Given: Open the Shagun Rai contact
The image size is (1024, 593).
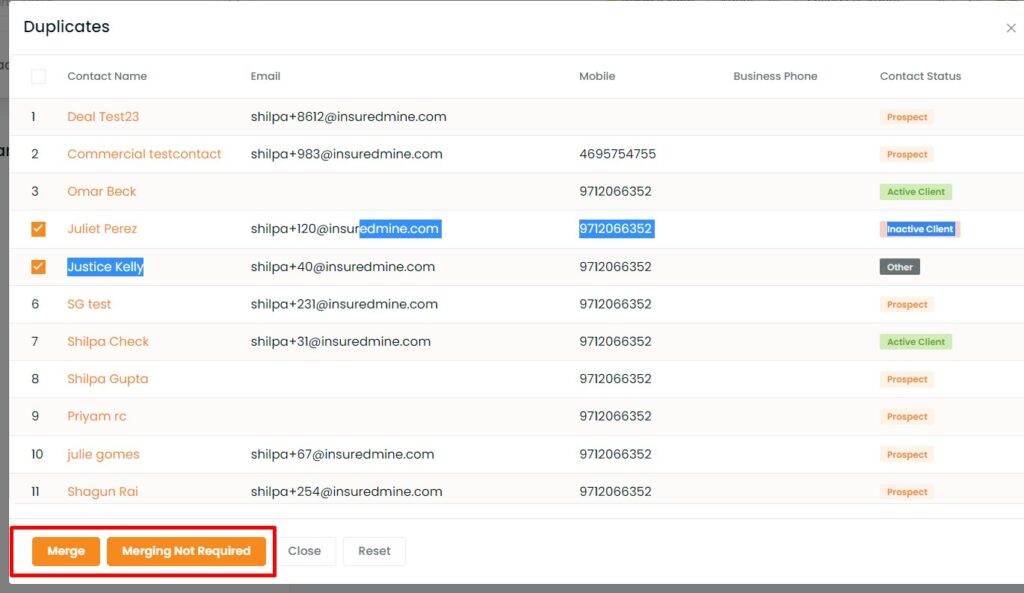Looking at the screenshot, I should coord(103,492).
